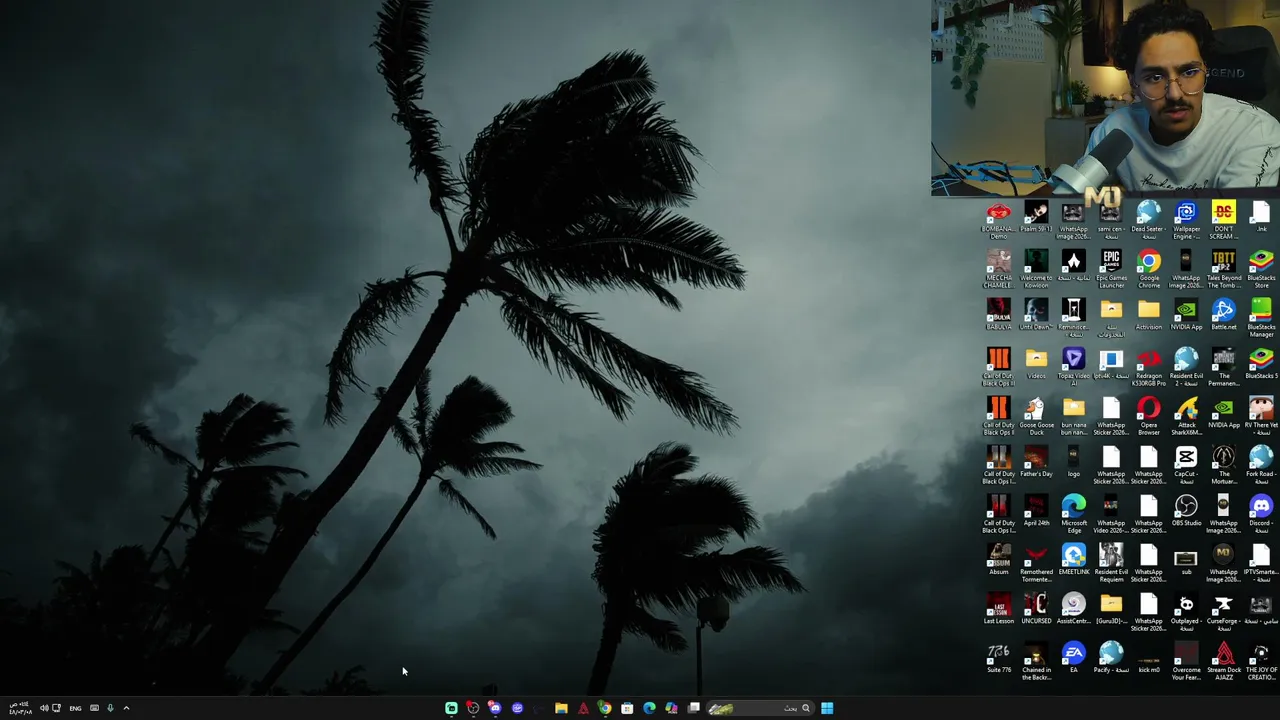Screen dimensions: 1280x720
Task: Select the Pacify desktop shortcut
Action: (x=1111, y=658)
